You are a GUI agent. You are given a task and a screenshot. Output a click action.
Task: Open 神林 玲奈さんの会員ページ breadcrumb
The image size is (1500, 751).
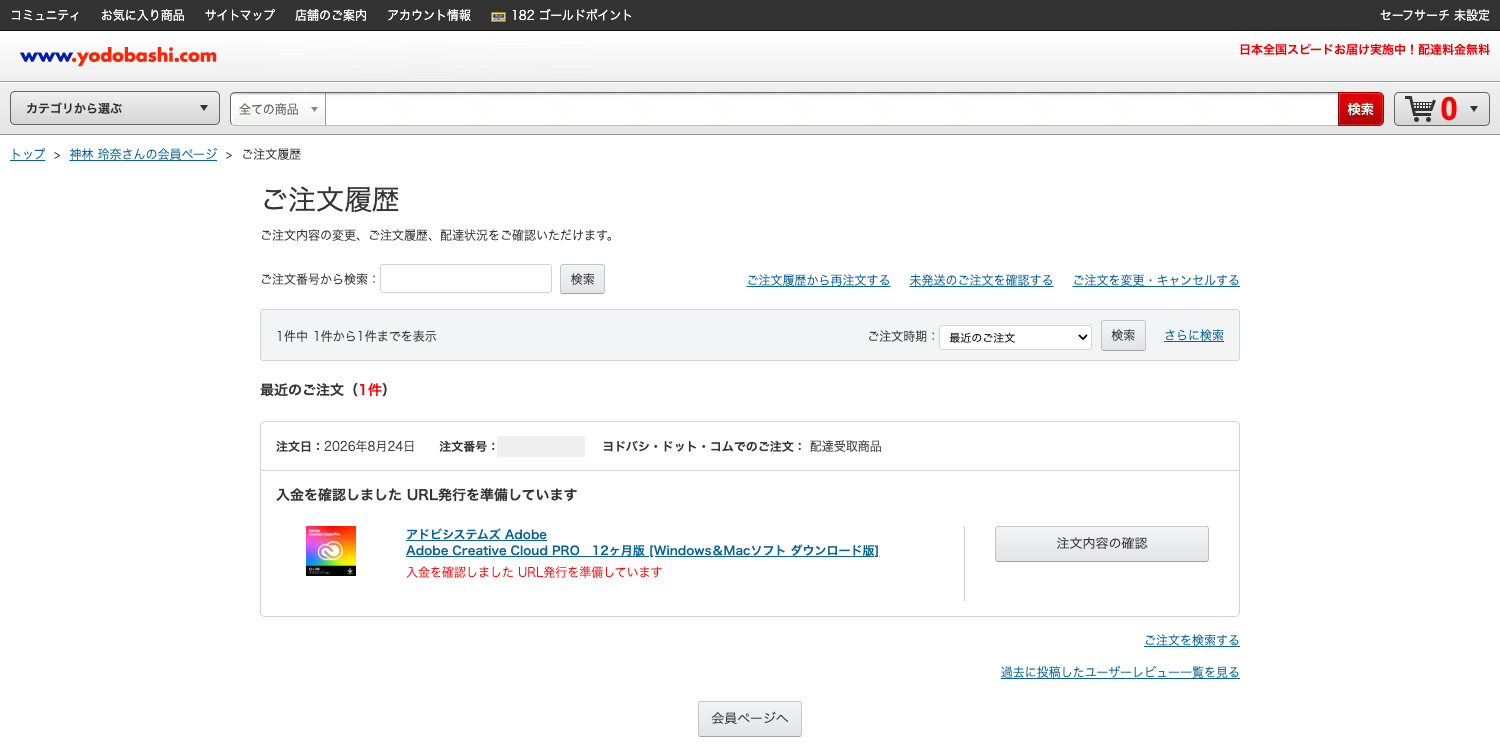(x=143, y=154)
